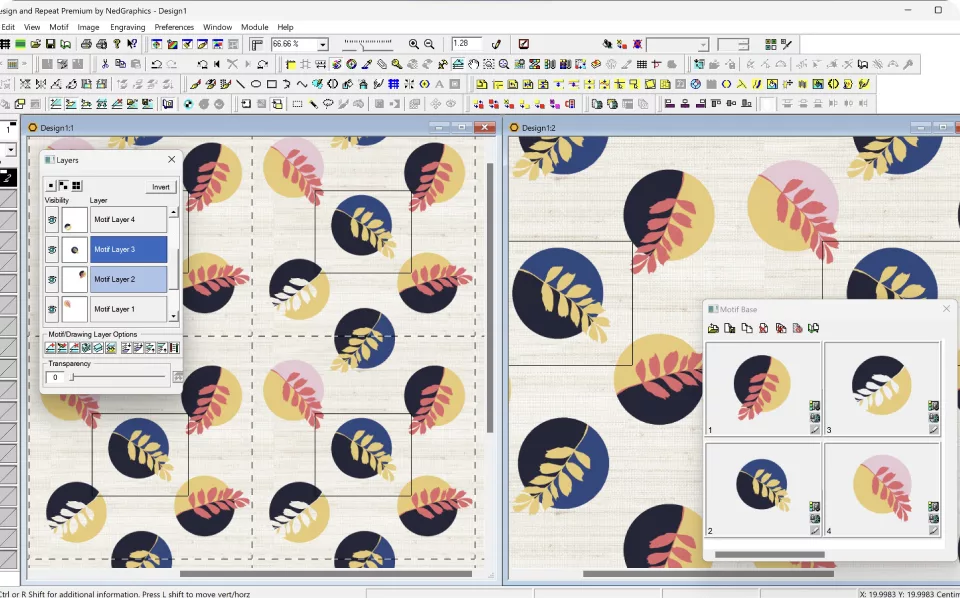Select the eyedropper color picker tool
The width and height of the screenshot is (960, 598).
[367, 64]
